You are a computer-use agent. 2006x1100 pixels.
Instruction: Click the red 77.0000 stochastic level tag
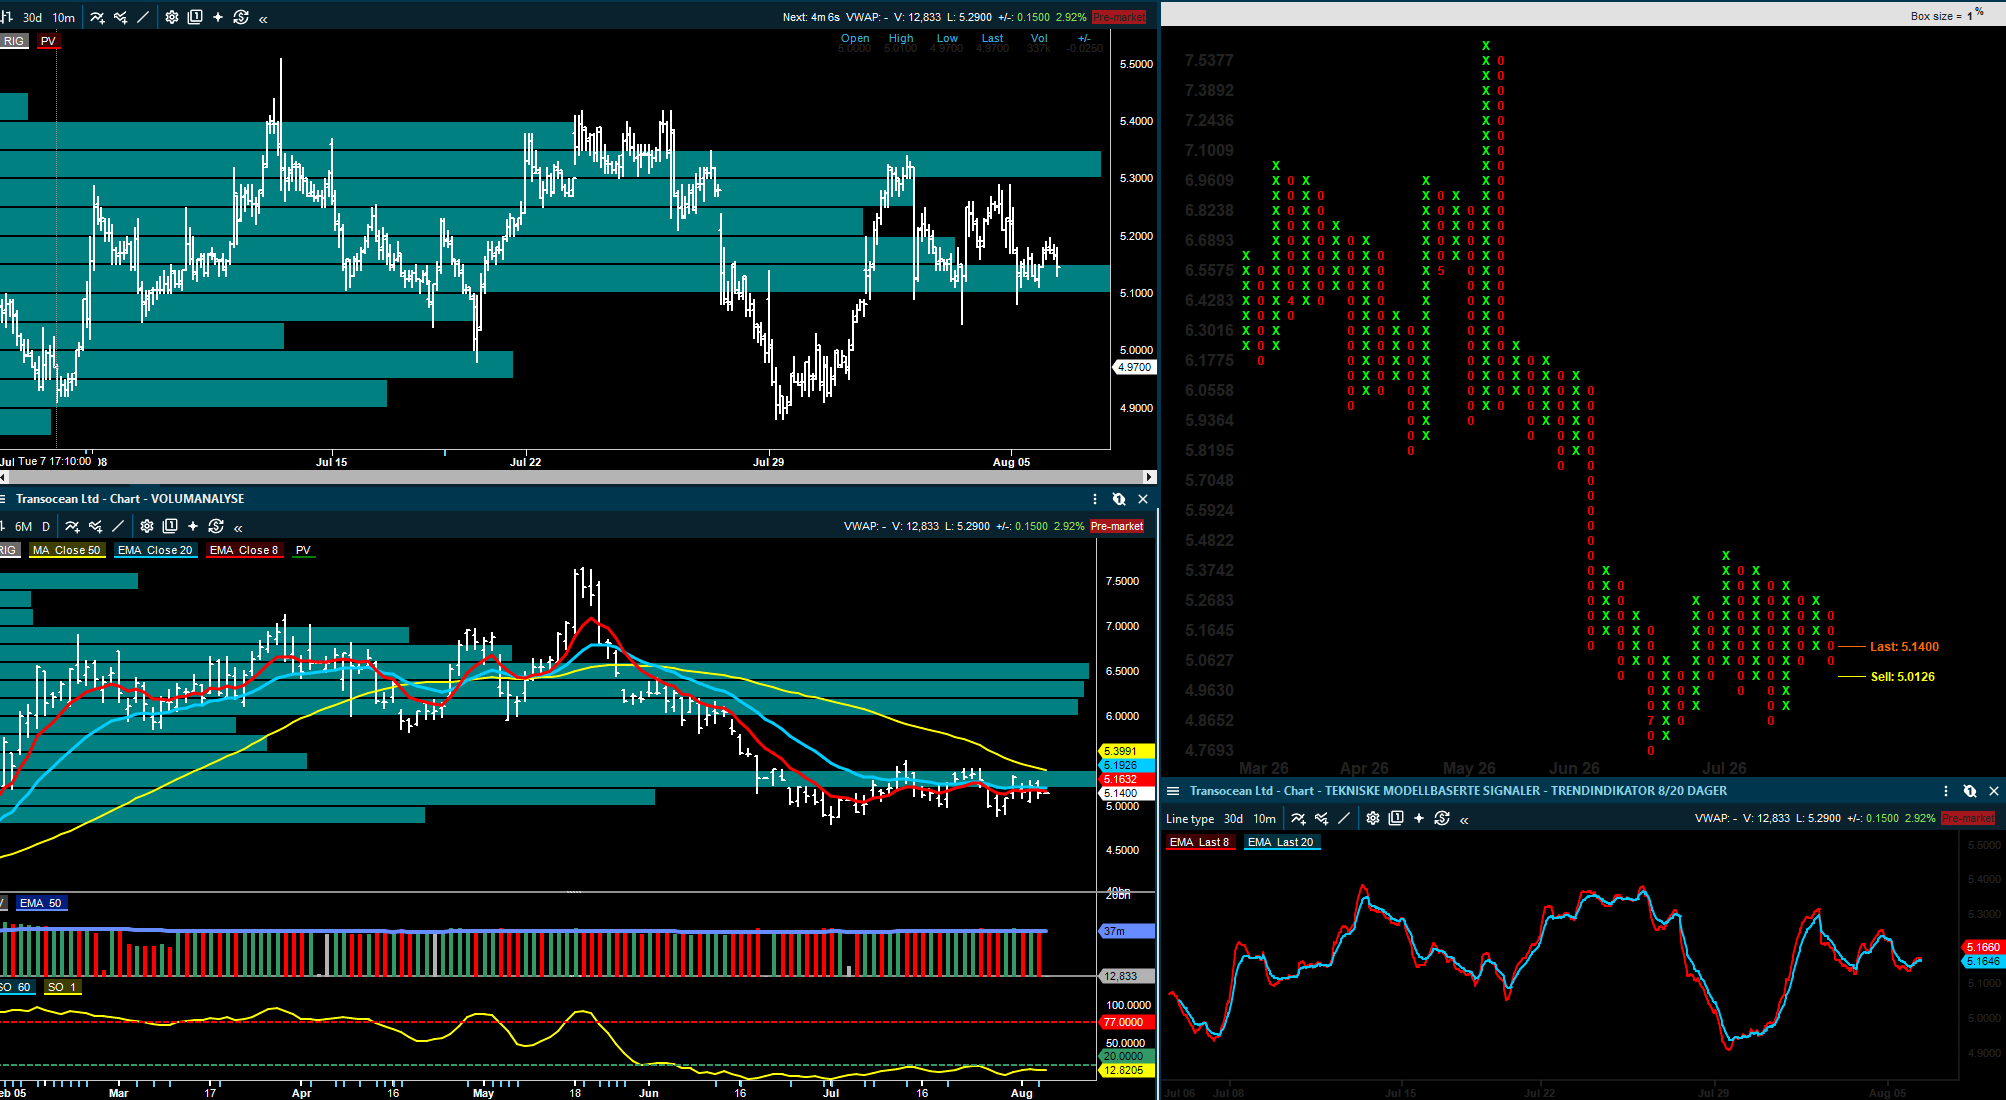click(x=1127, y=1022)
